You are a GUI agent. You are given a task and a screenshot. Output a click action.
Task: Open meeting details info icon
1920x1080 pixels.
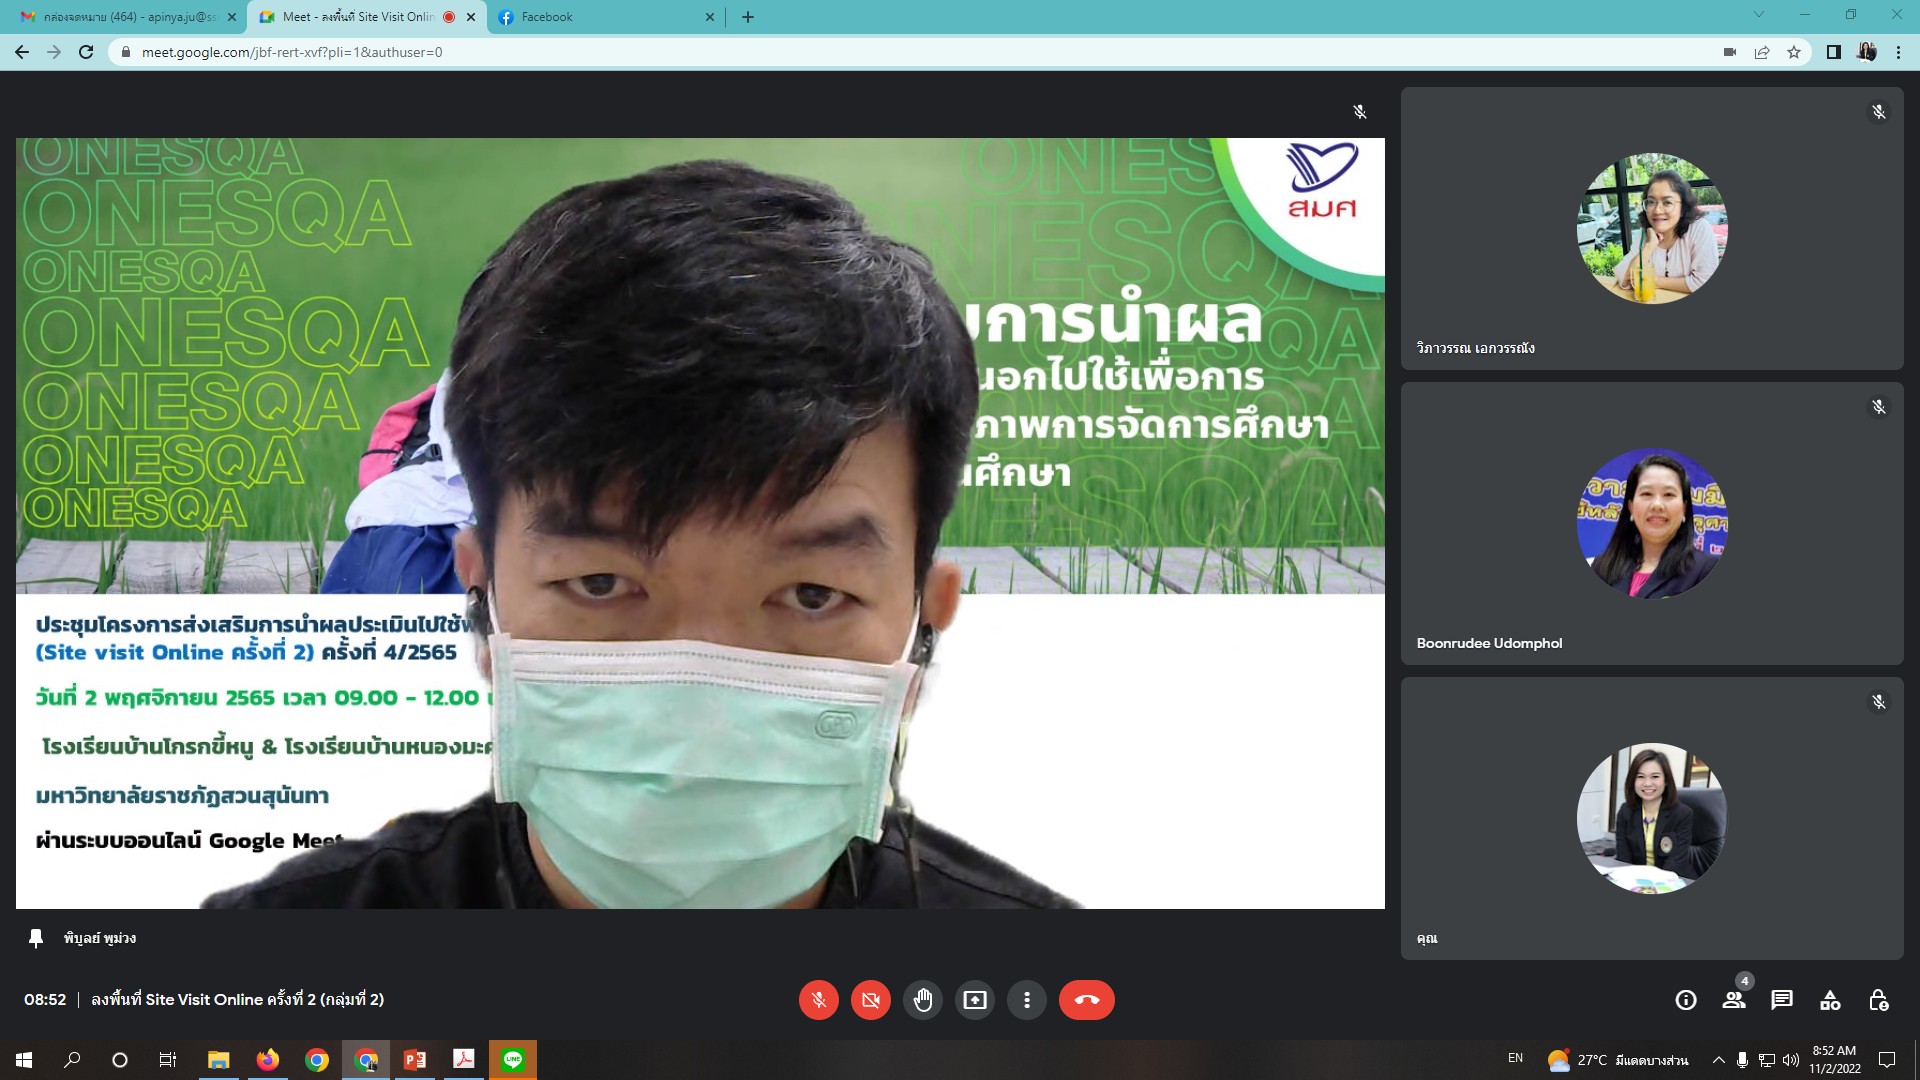pyautogui.click(x=1686, y=1000)
